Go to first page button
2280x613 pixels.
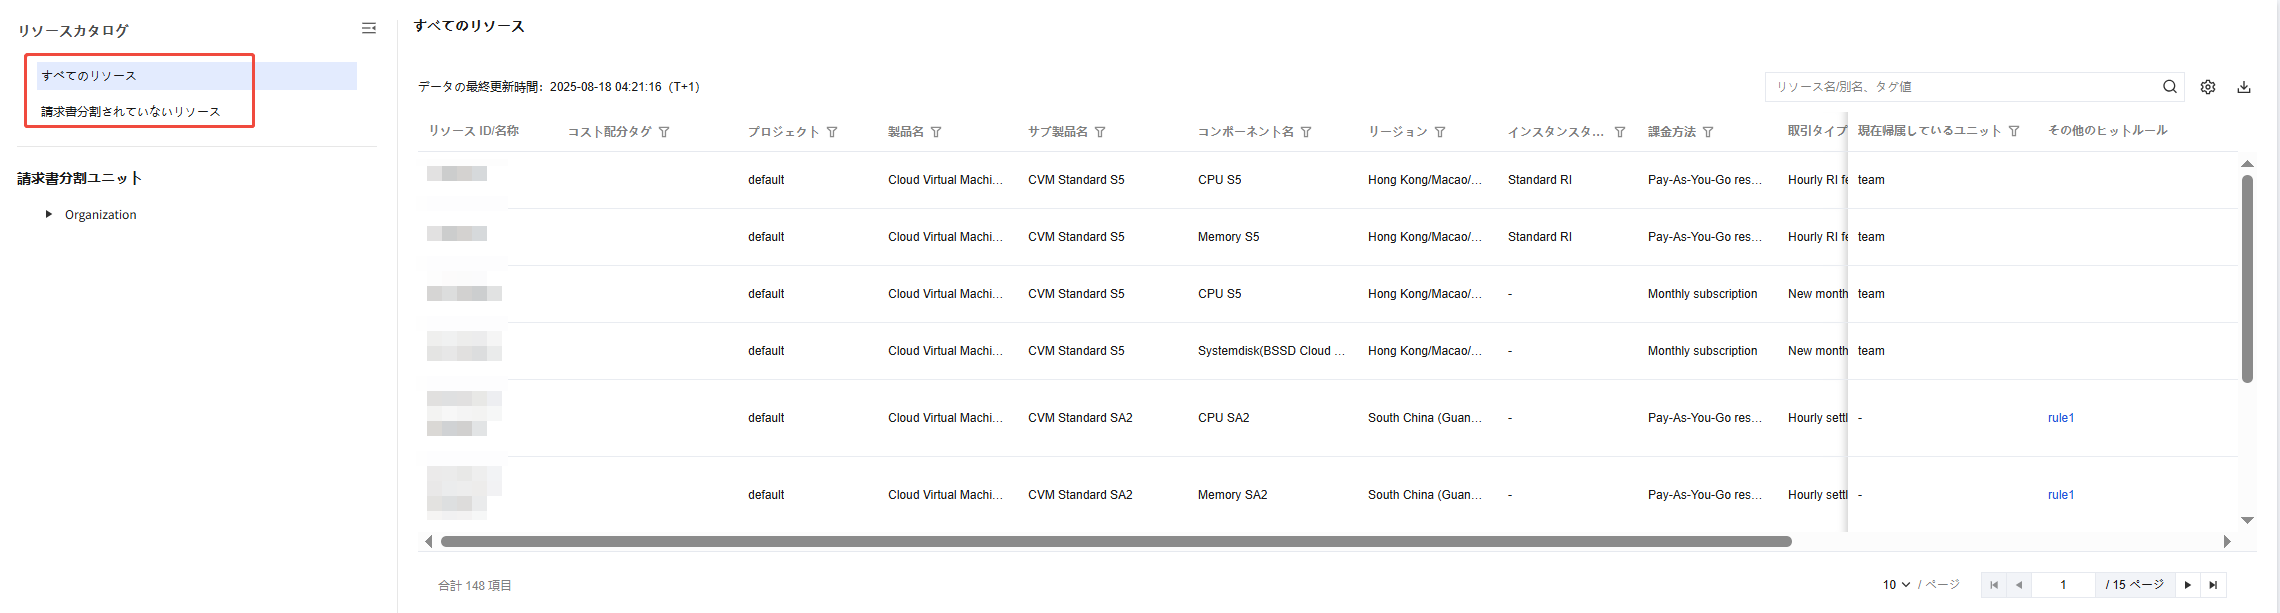click(x=1994, y=585)
